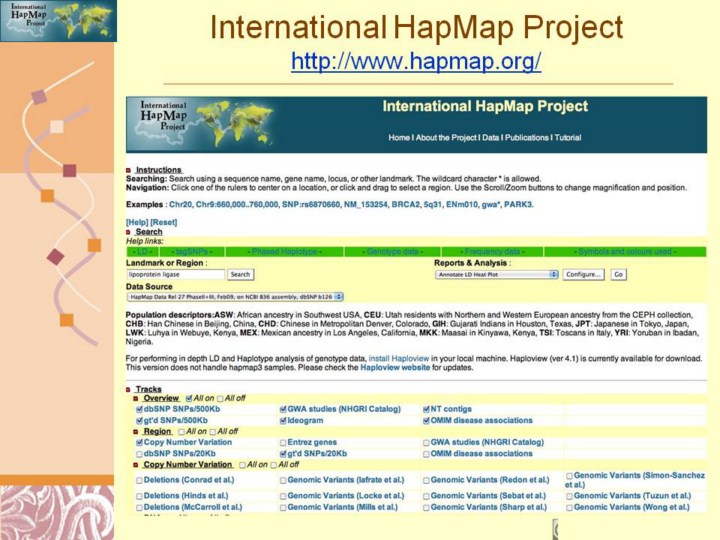Open the Annotate LD Heat Plot dropdown

coord(496,274)
